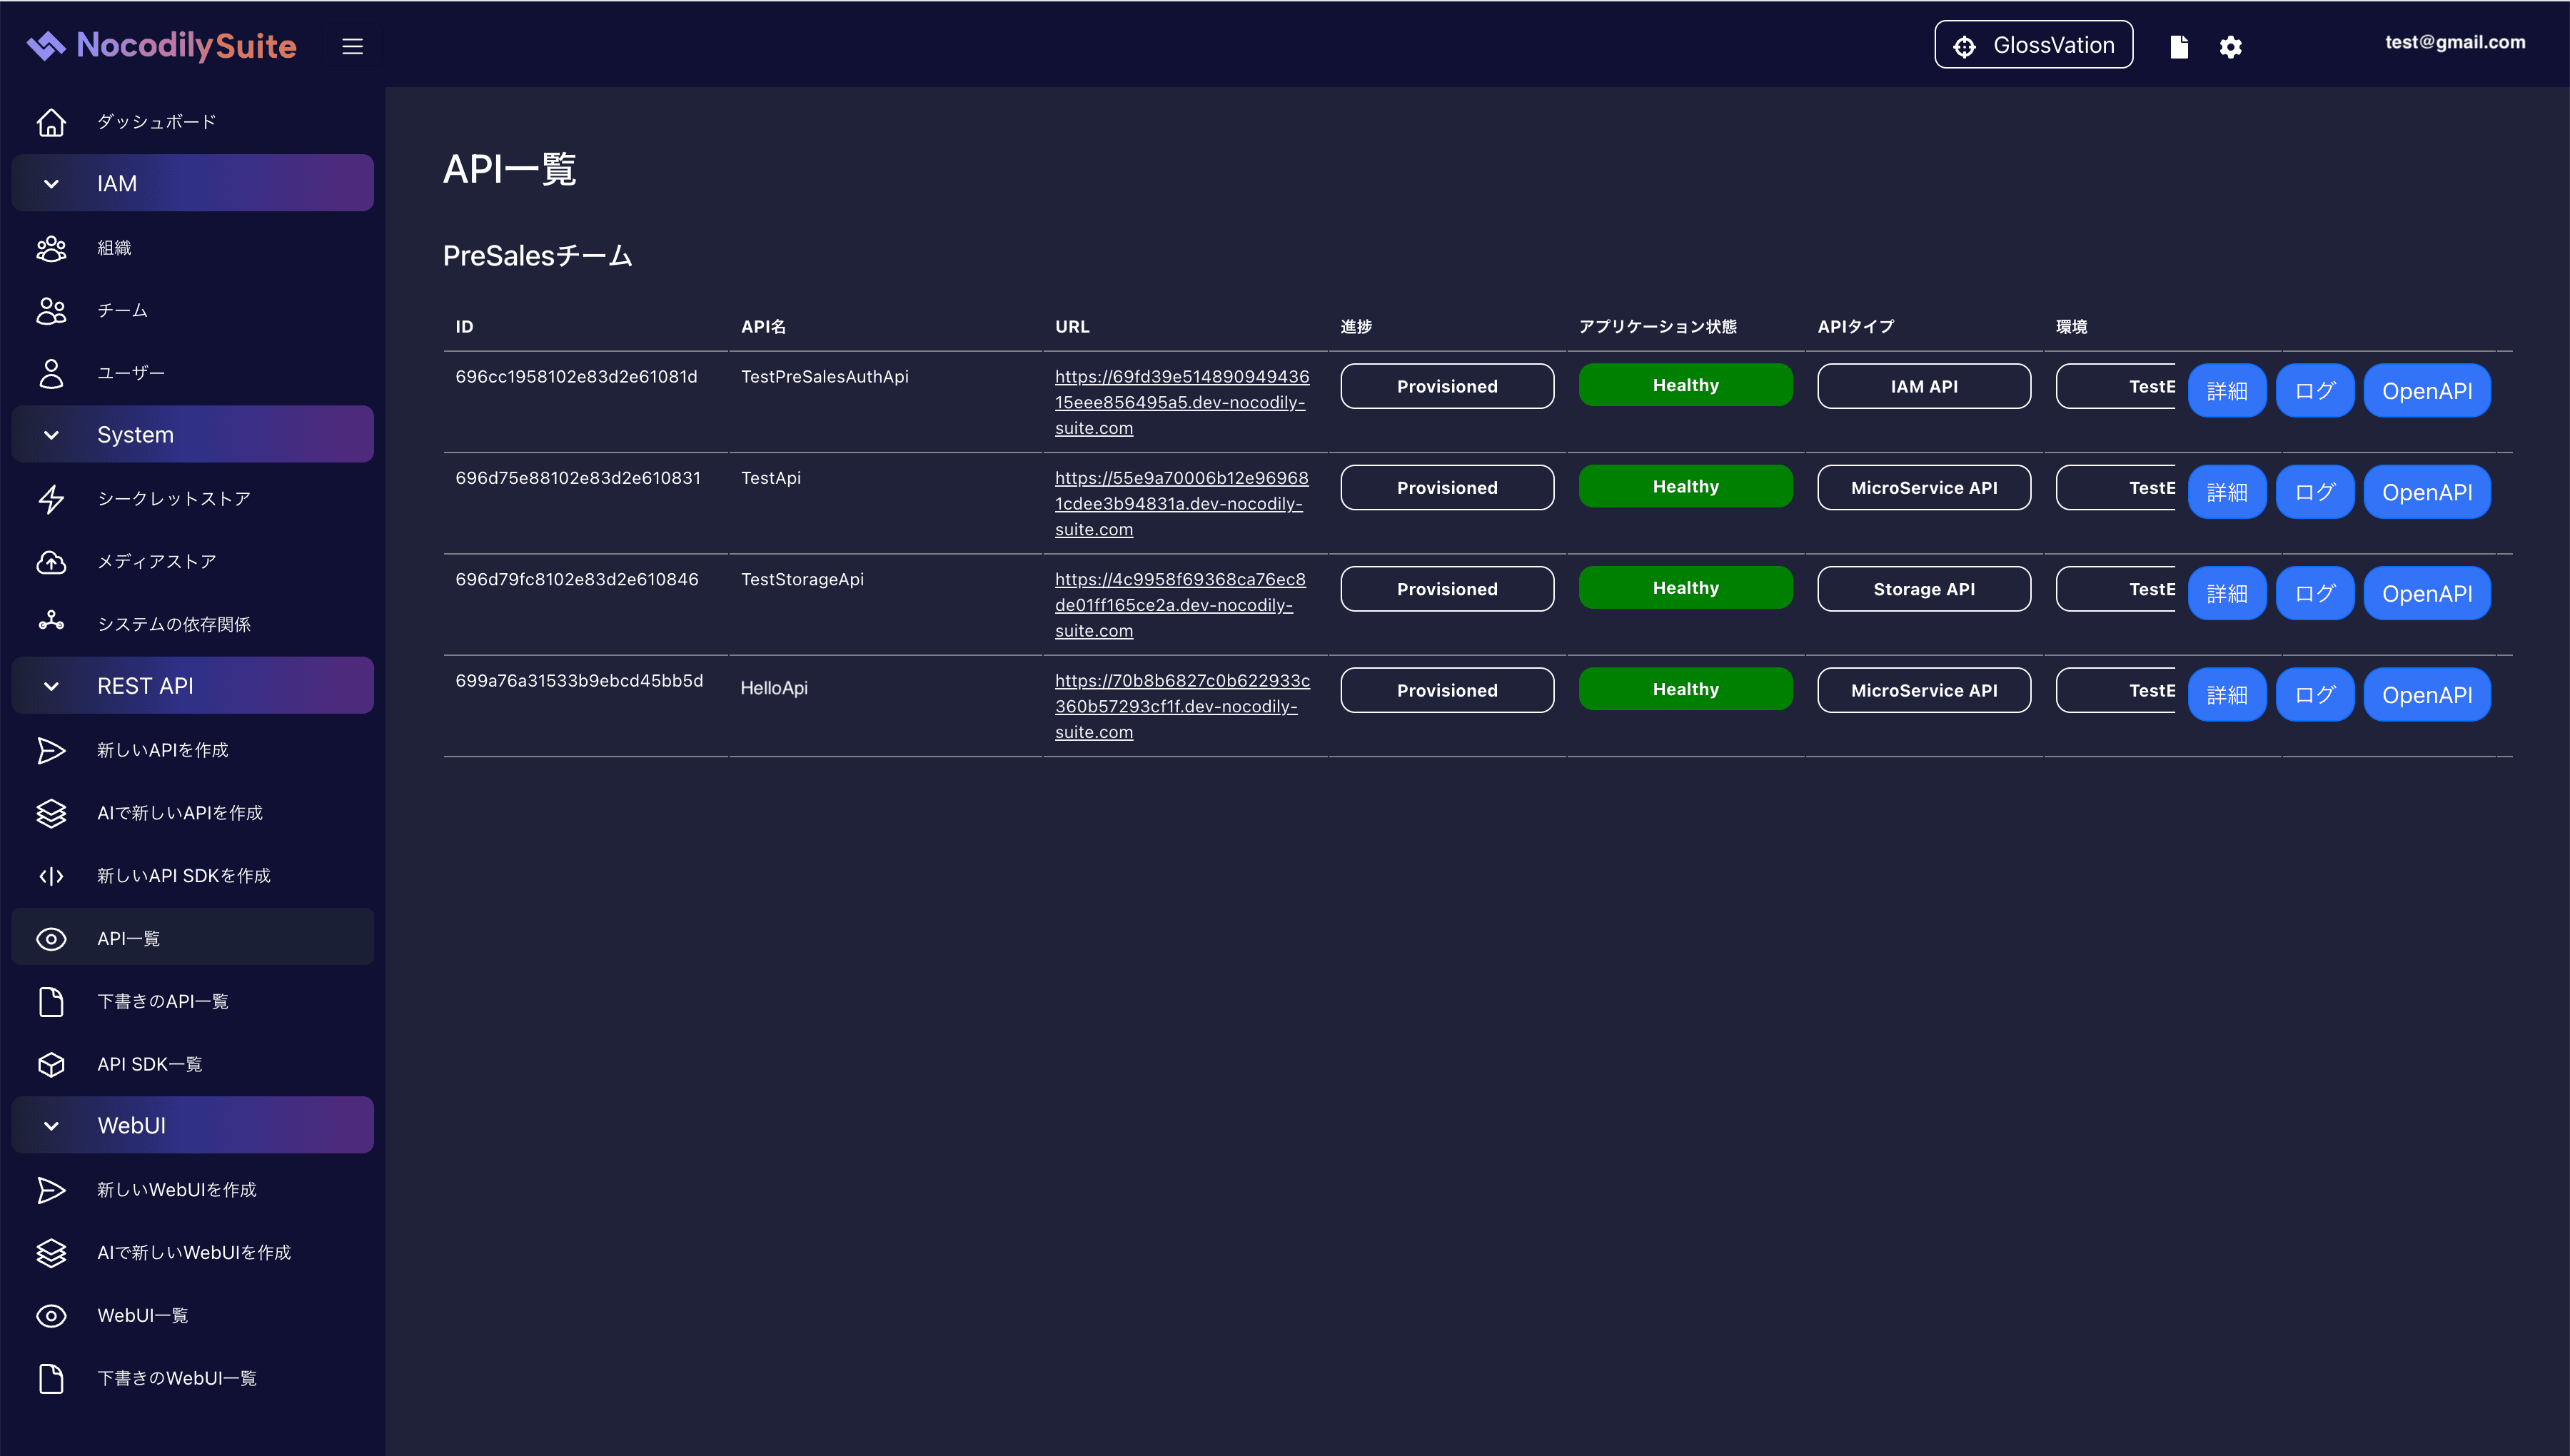Screen dimensions: 2570x1456
Task: Collapse the REST API section
Action: point(51,685)
